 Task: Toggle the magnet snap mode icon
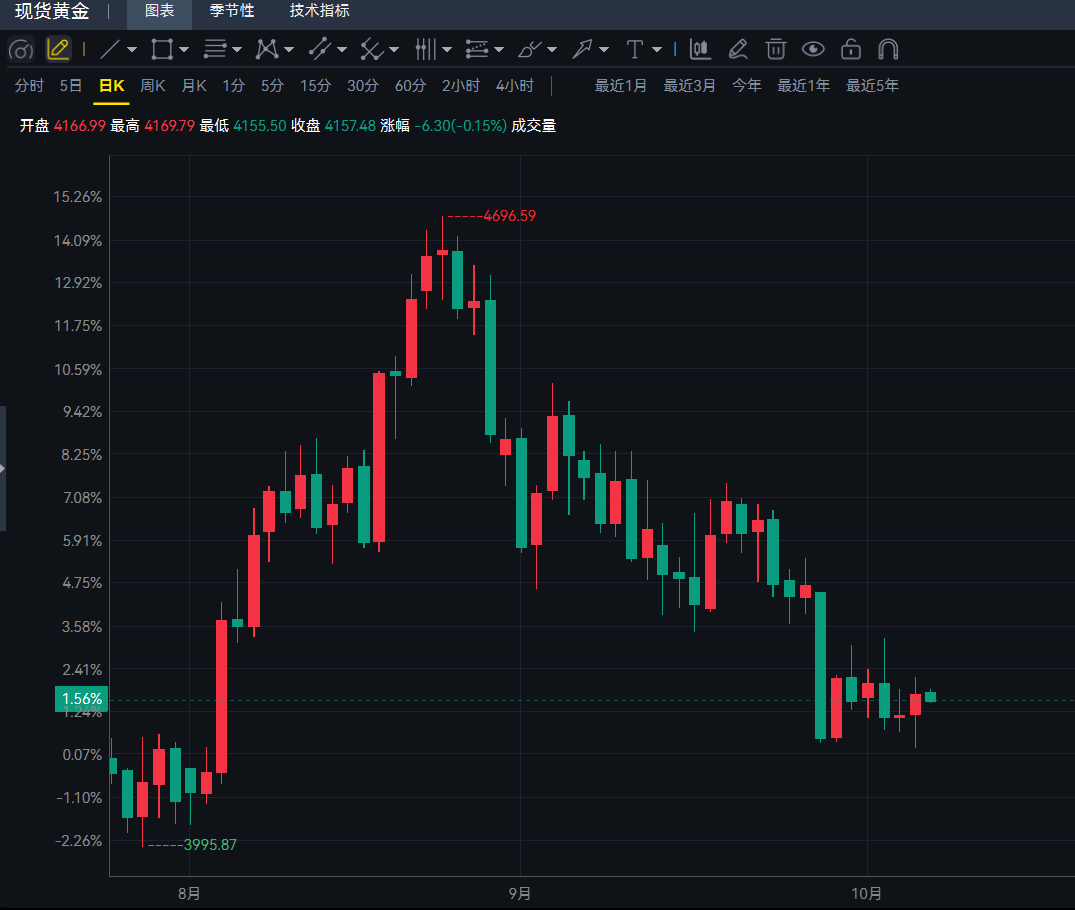tap(889, 49)
